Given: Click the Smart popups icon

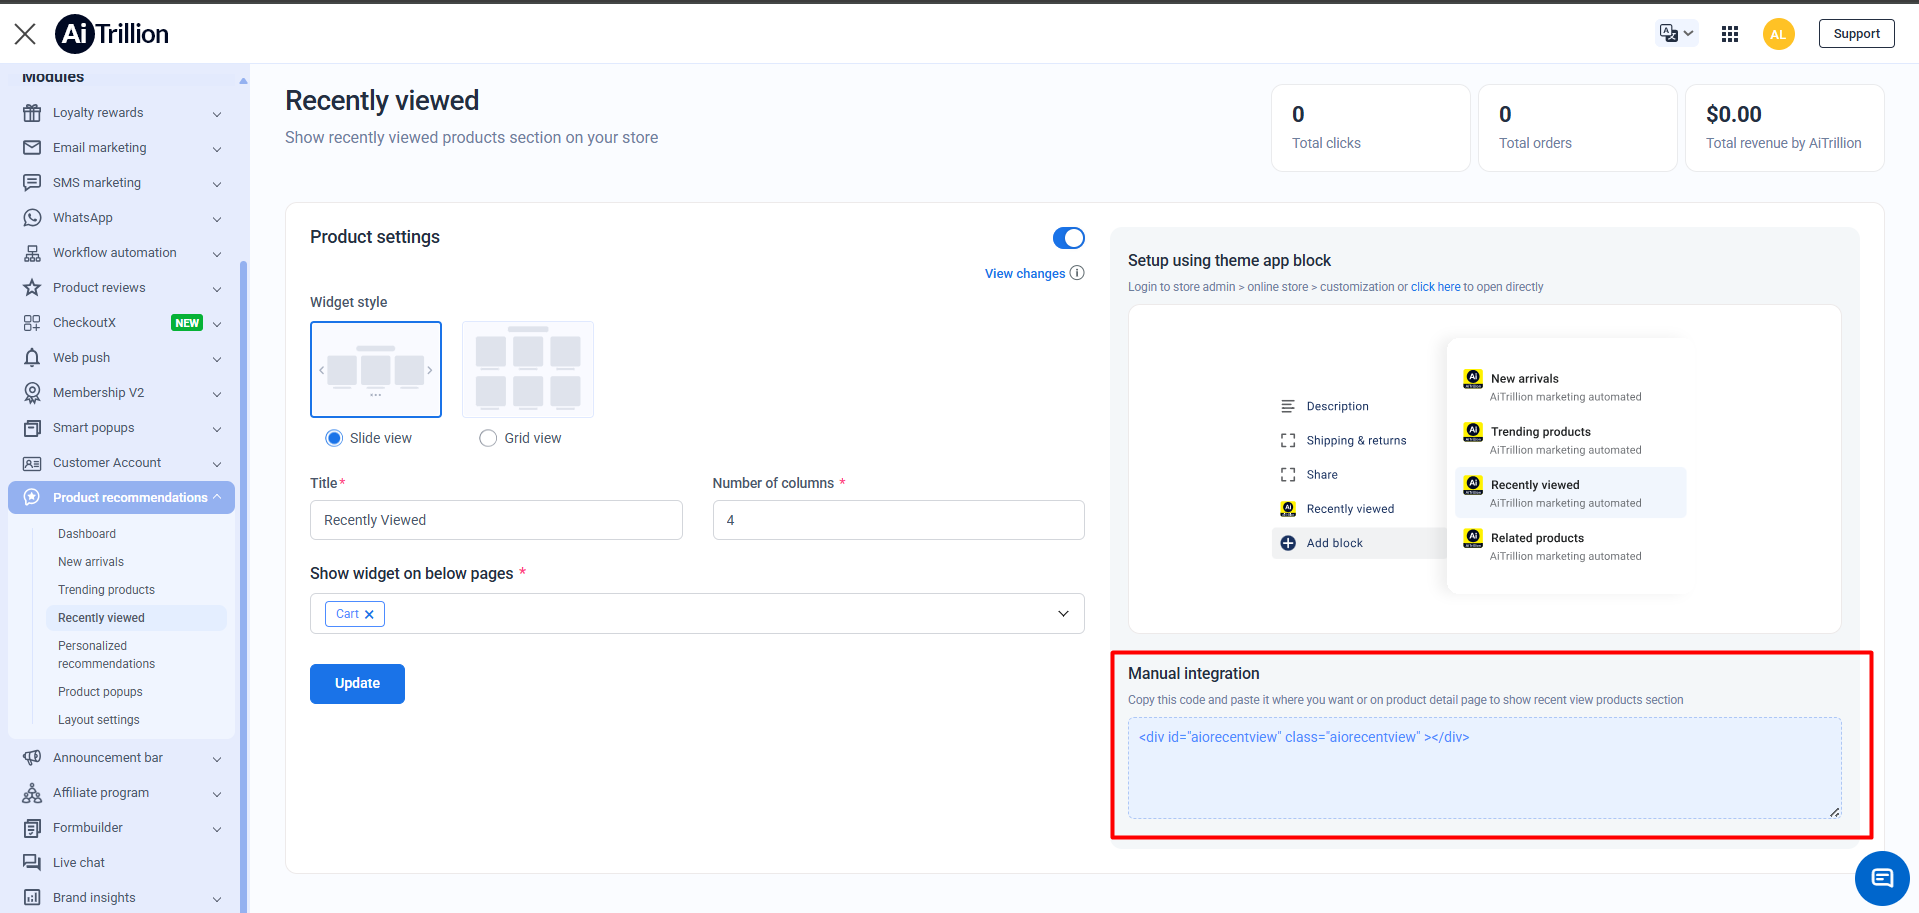Looking at the screenshot, I should [x=32, y=428].
